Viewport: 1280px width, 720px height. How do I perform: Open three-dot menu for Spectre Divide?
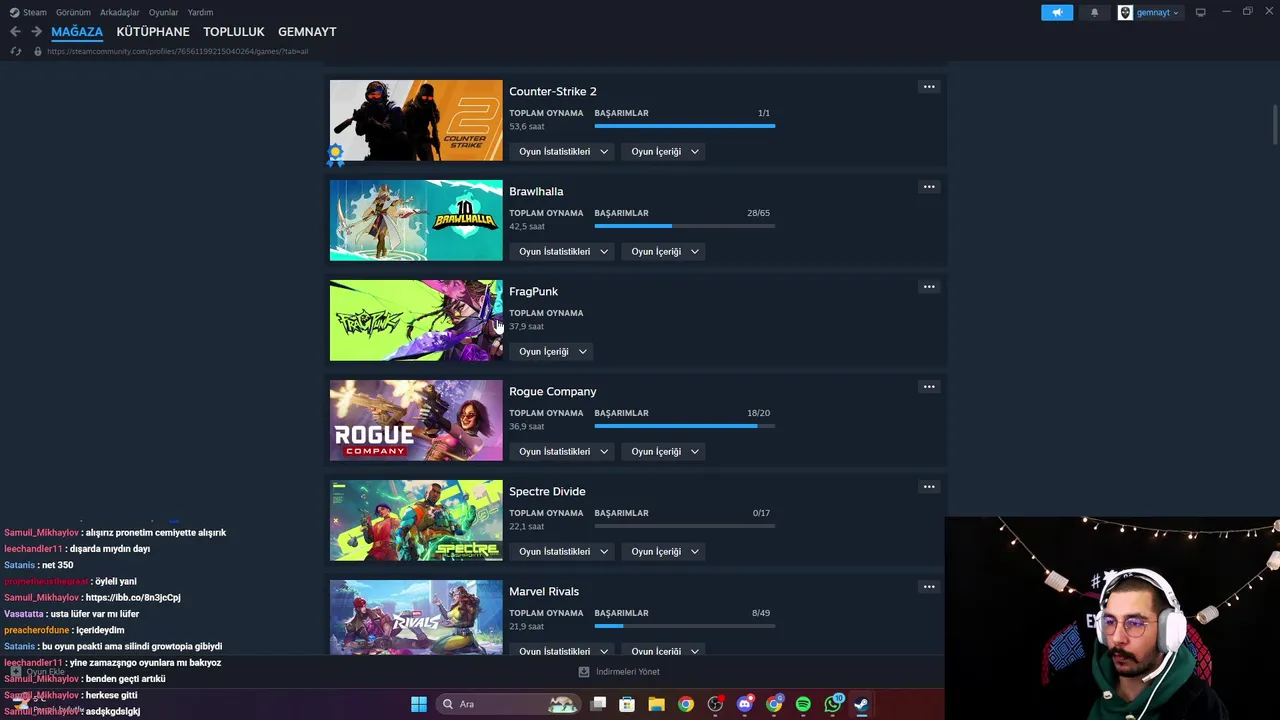[x=929, y=487]
